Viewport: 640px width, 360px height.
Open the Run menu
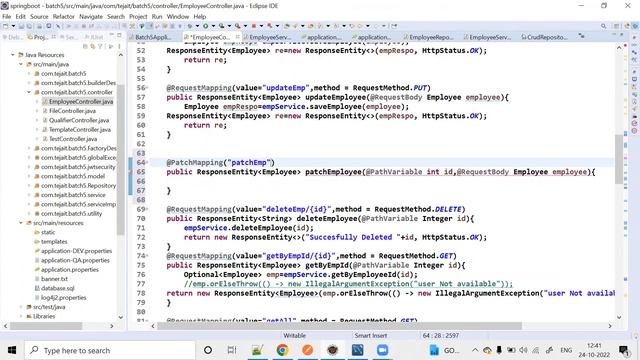pyautogui.click(x=157, y=16)
